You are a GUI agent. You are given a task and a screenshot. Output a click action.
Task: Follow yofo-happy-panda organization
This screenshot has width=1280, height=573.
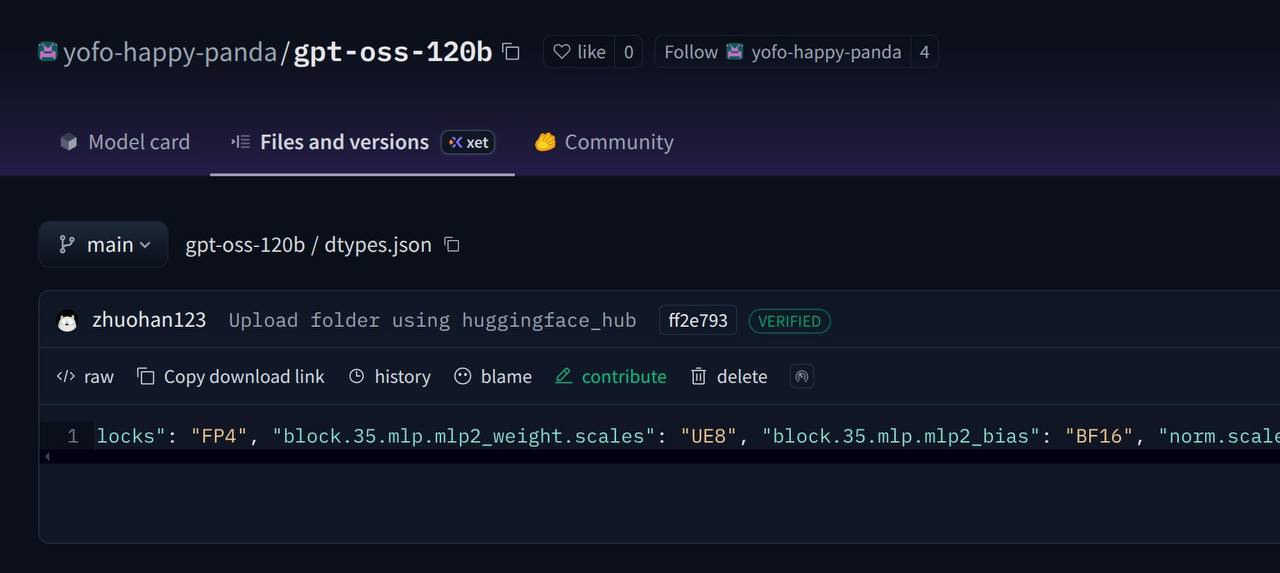691,52
